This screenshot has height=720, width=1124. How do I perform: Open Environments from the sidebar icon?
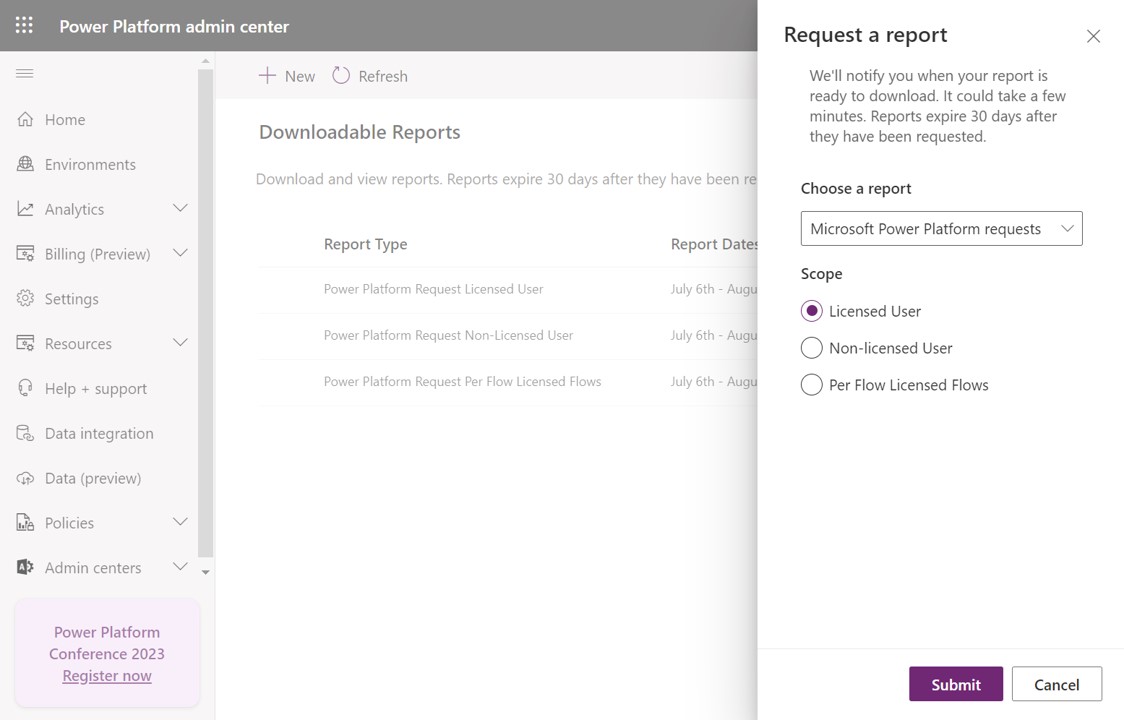pyautogui.click(x=24, y=164)
